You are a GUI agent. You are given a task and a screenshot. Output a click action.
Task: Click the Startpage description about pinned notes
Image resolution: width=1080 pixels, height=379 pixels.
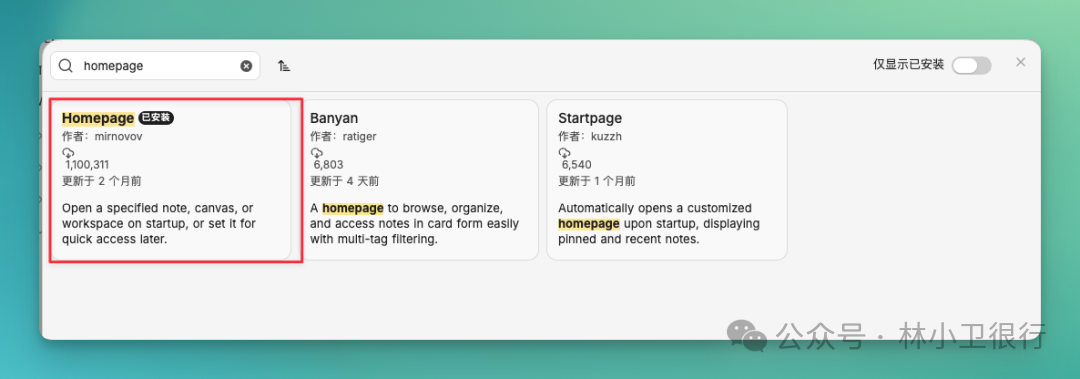tap(658, 224)
